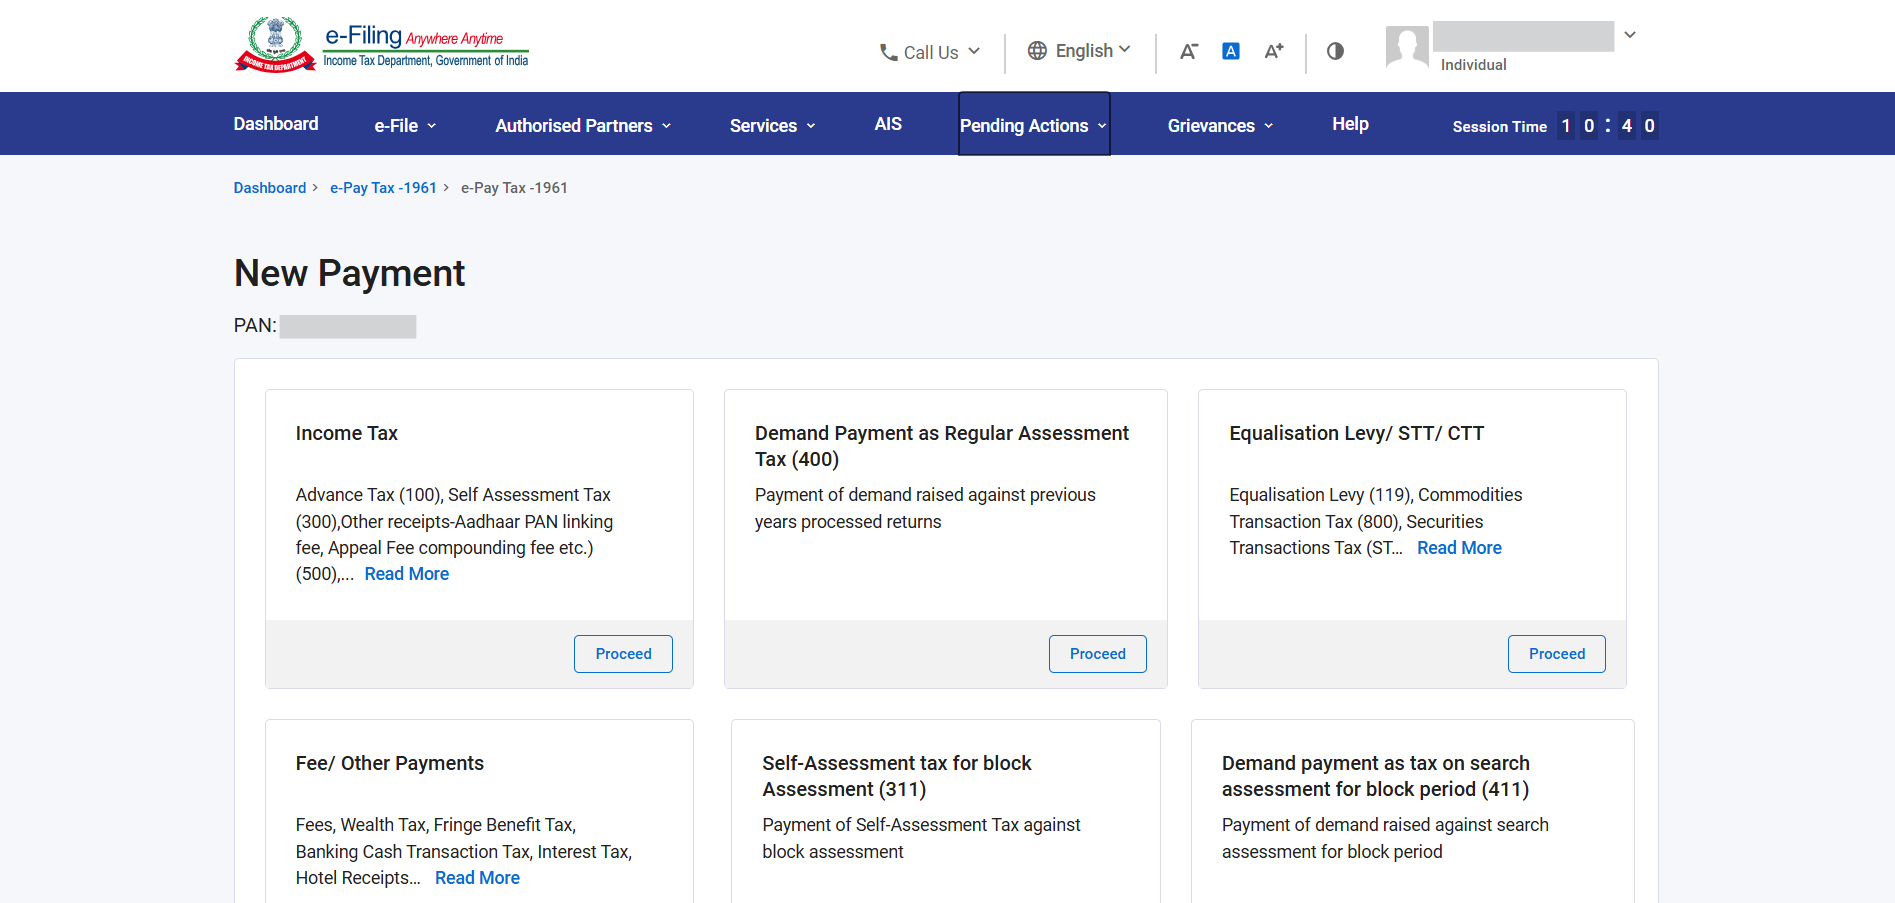Viewport: 1895px width, 903px height.
Task: Proceed with Demand Payment as Regular Assessment
Action: point(1097,654)
